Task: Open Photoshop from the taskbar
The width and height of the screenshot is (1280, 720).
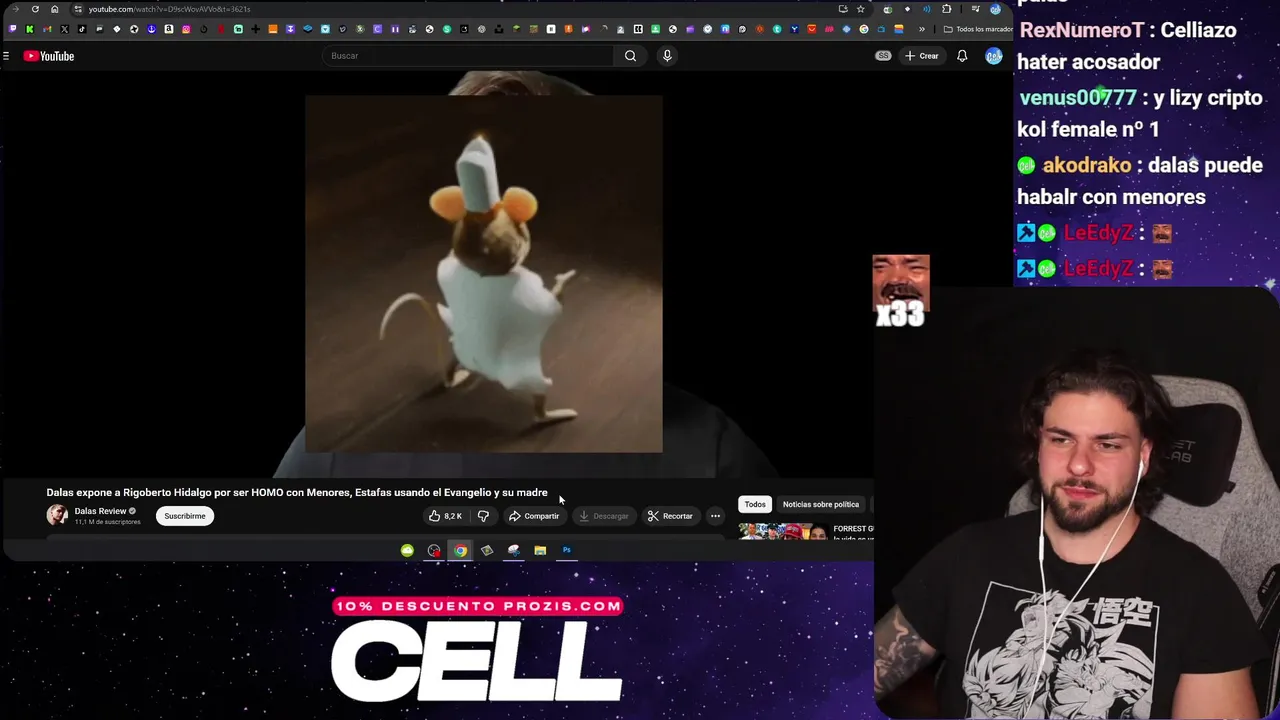Action: point(566,550)
